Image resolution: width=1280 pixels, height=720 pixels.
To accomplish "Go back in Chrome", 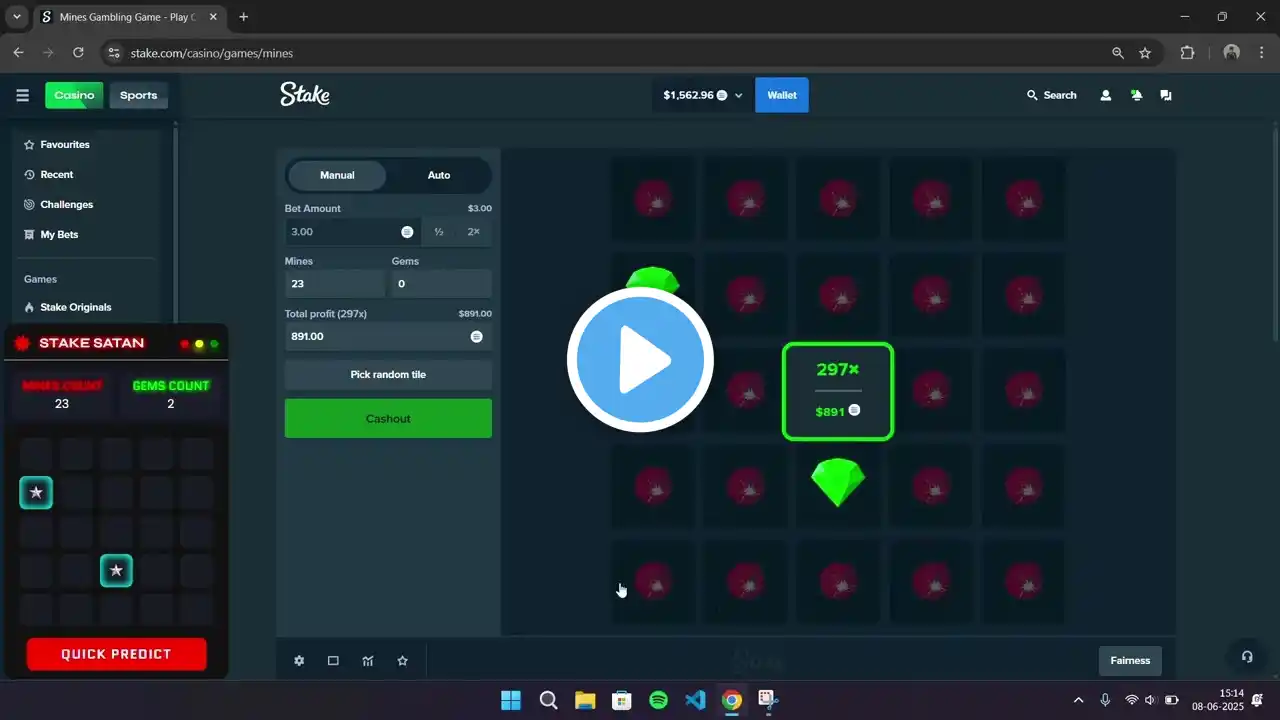I will [18, 52].
